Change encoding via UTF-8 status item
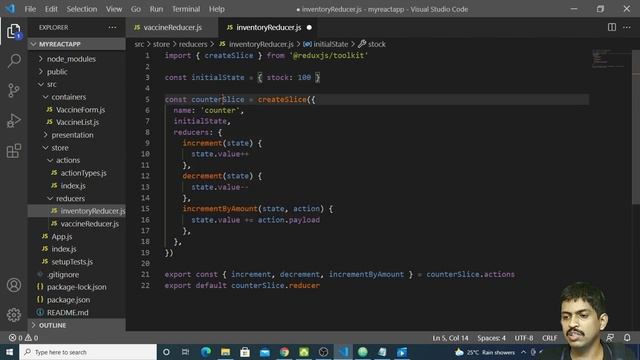Viewport: 640px width, 360px height. click(524, 338)
